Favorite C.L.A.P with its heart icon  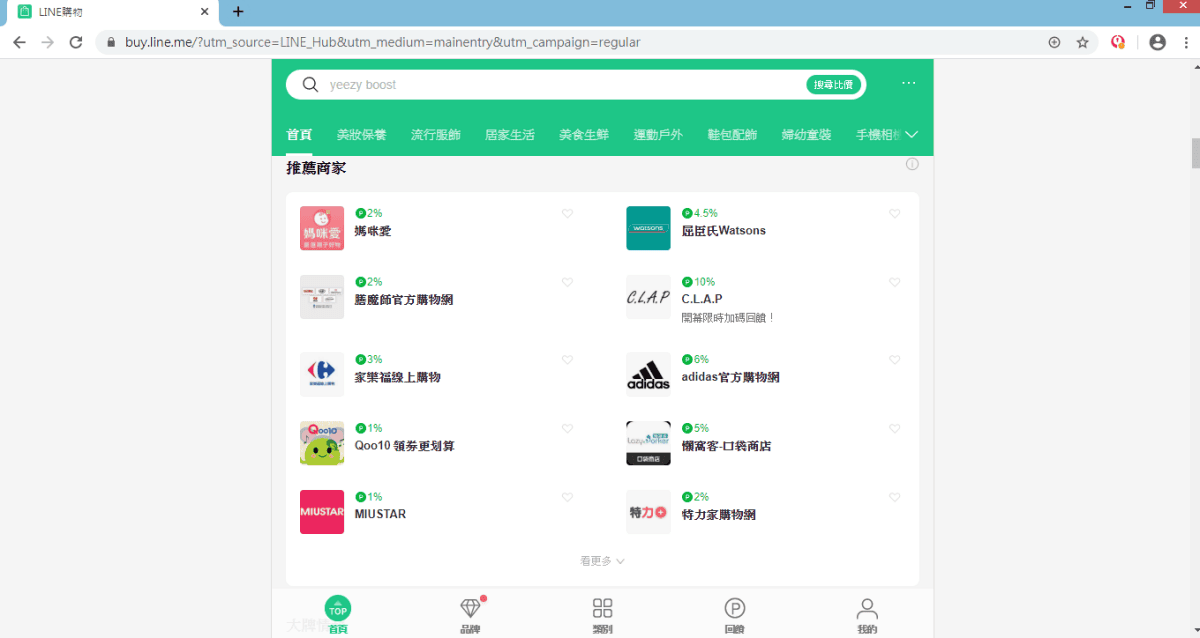pos(895,283)
